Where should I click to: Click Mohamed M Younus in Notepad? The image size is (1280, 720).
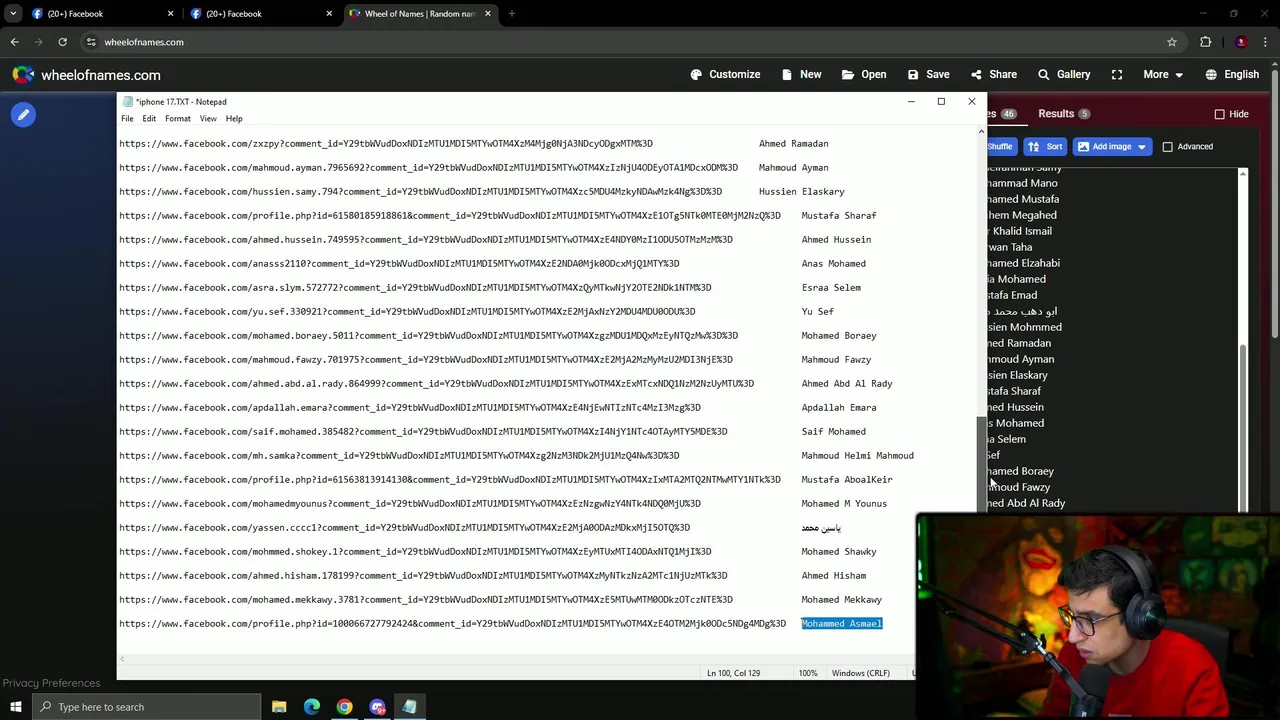[x=844, y=504]
